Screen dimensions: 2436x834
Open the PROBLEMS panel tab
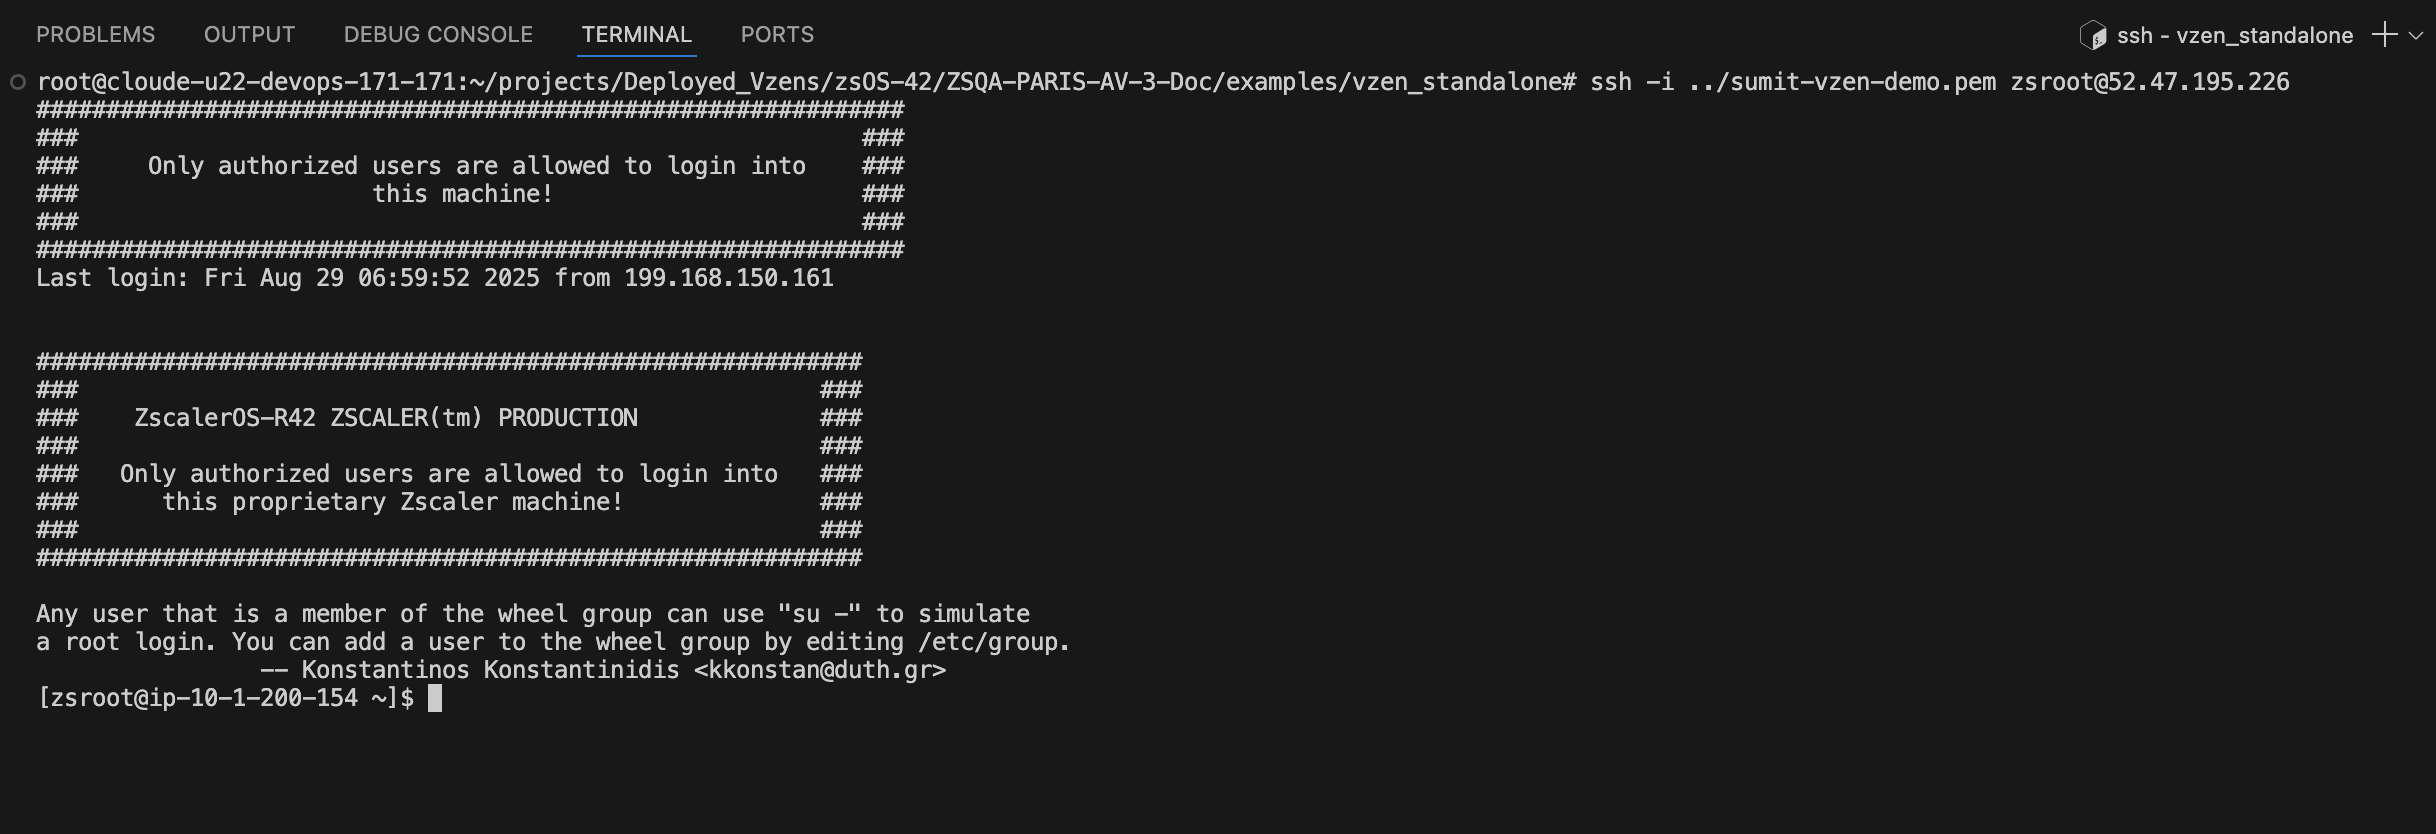(95, 35)
